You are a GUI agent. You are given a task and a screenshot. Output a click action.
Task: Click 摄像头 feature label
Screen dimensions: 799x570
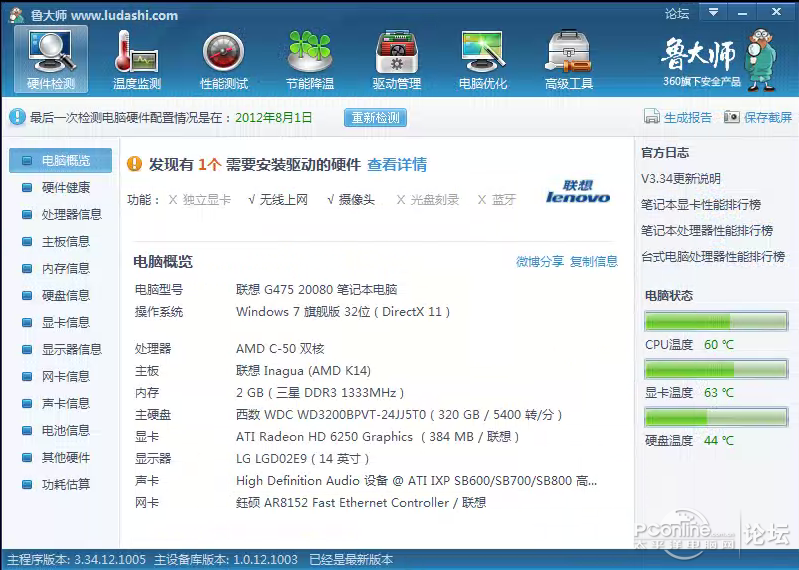click(357, 200)
